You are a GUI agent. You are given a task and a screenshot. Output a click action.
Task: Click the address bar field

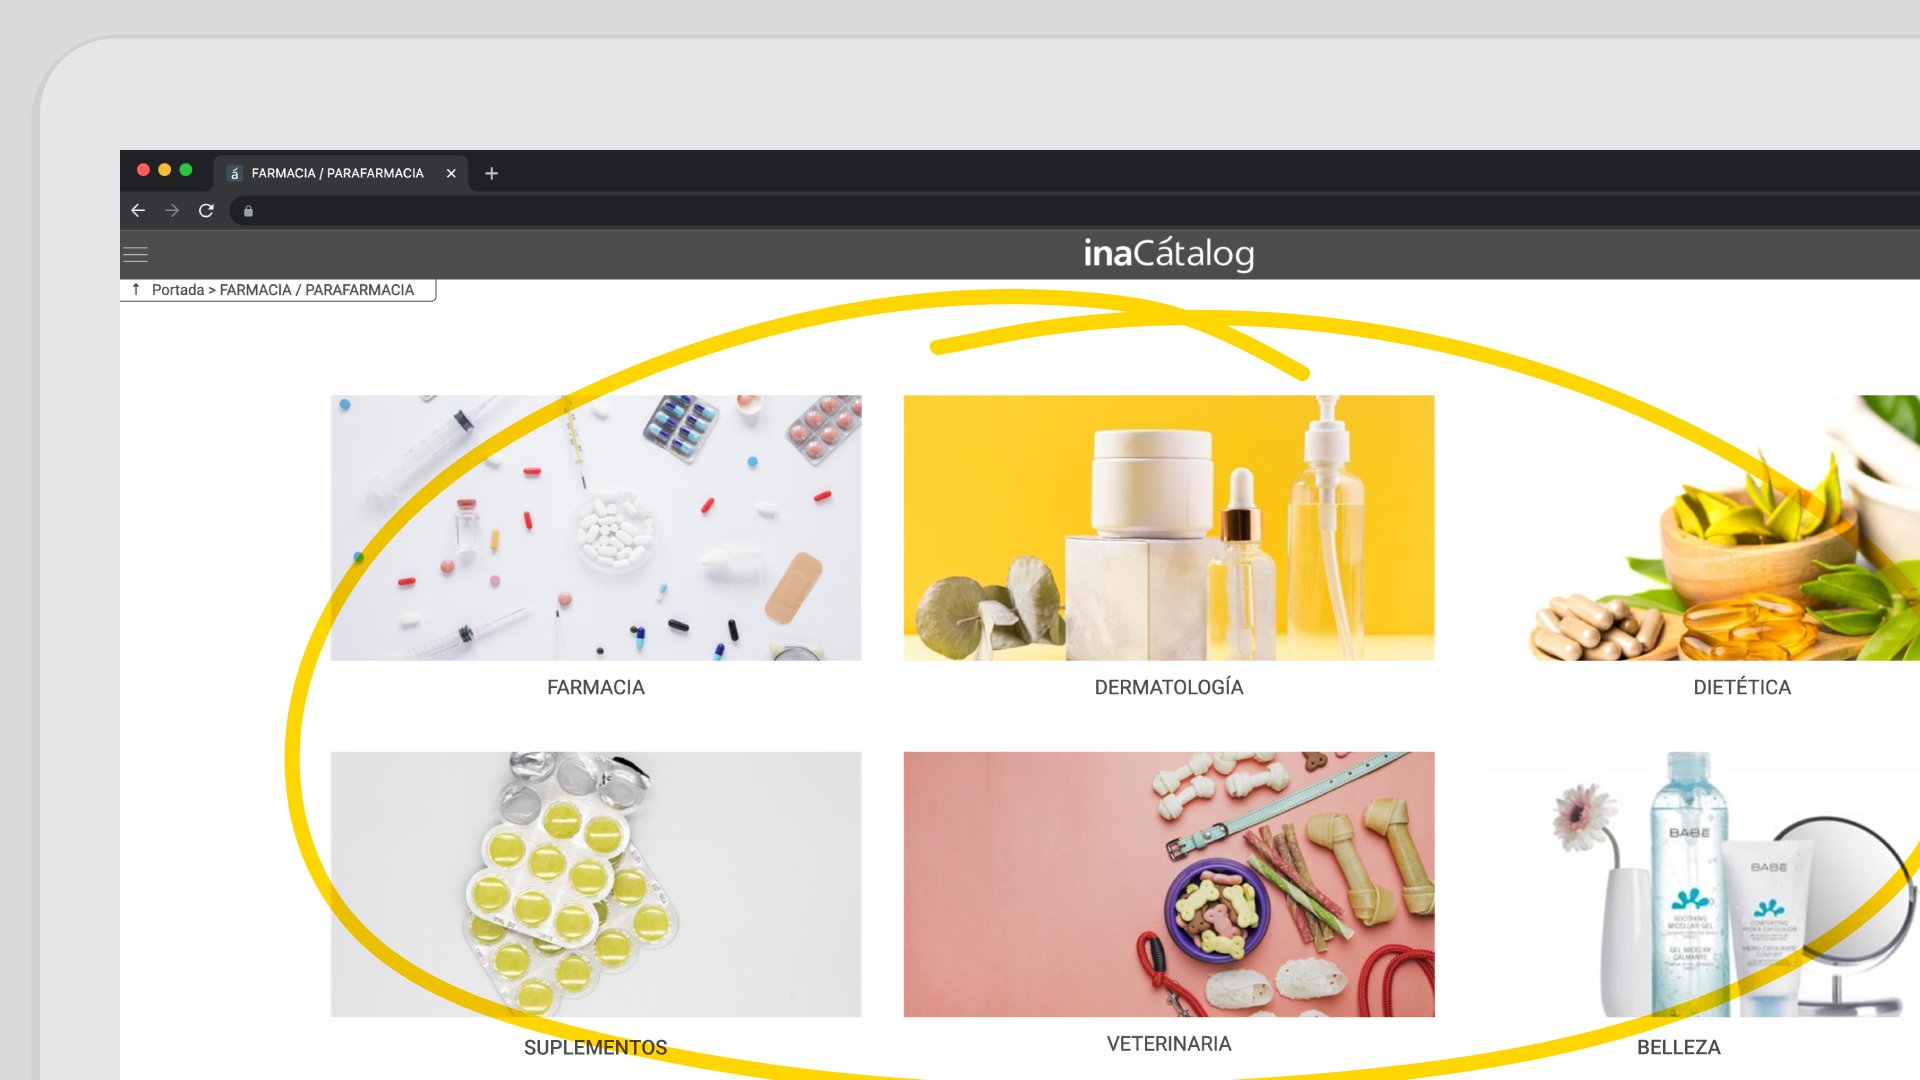point(1000,211)
